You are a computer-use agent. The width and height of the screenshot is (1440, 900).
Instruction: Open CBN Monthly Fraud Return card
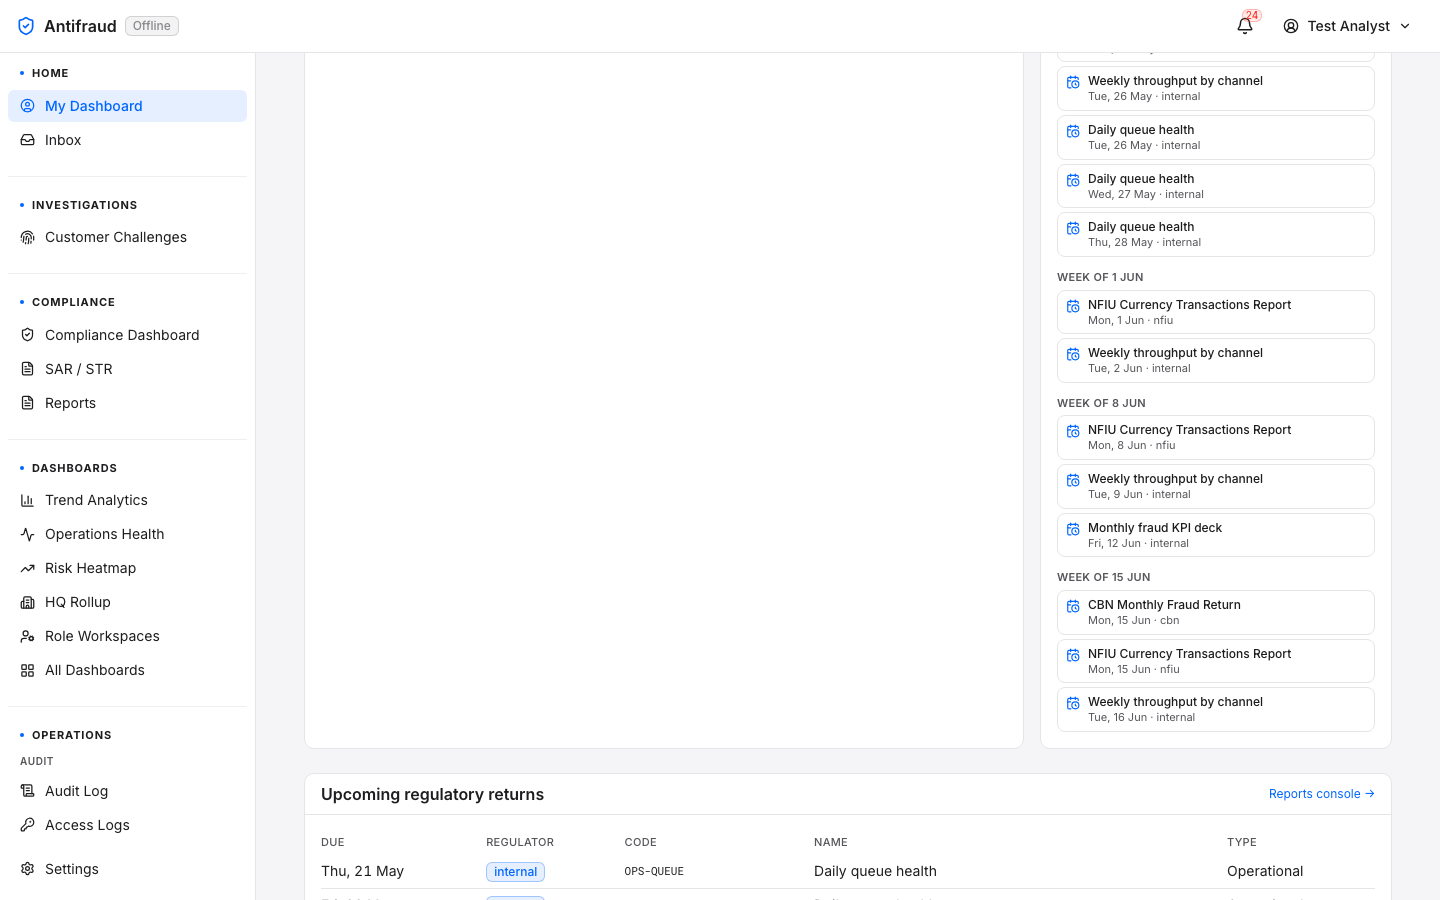click(x=1215, y=612)
